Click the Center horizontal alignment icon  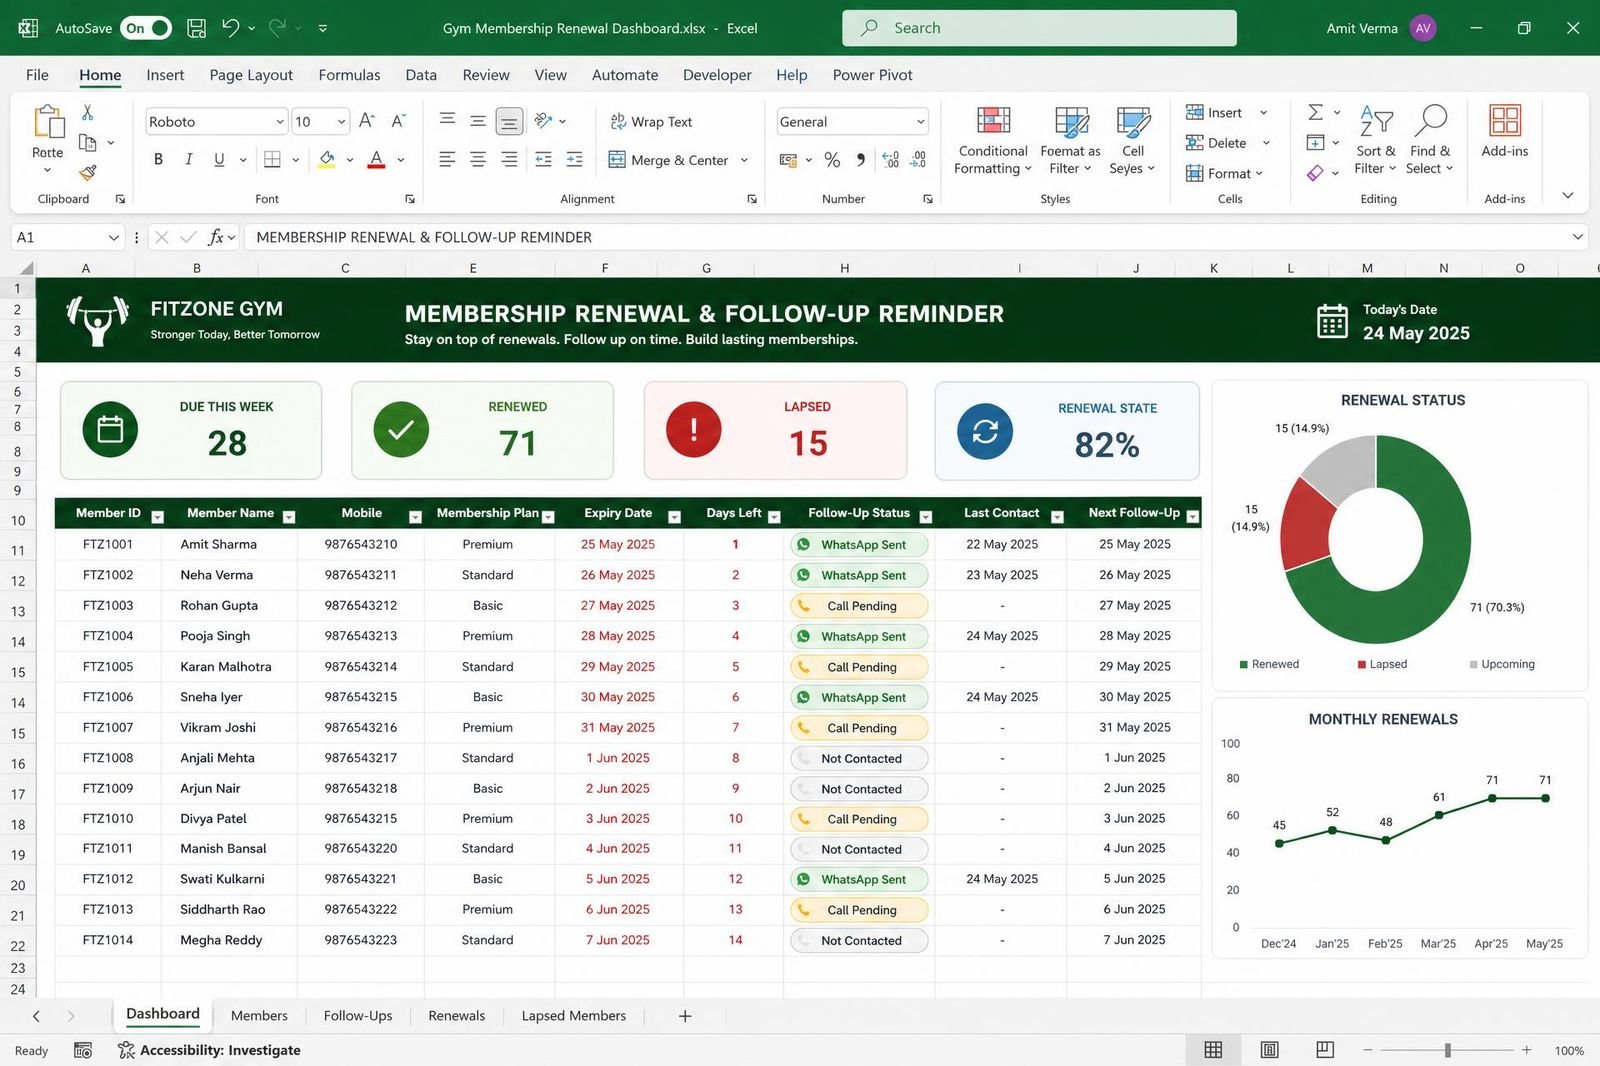[x=478, y=159]
